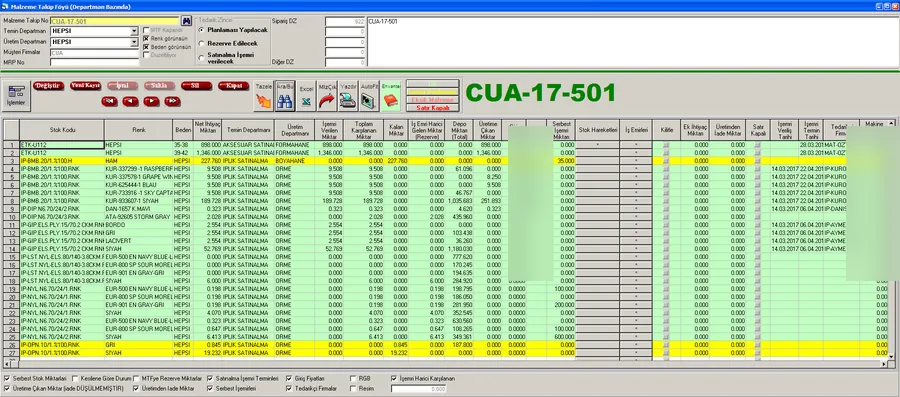Click the AutoFit column icon
Image resolution: width=900 pixels, height=397 pixels.
(x=369, y=95)
